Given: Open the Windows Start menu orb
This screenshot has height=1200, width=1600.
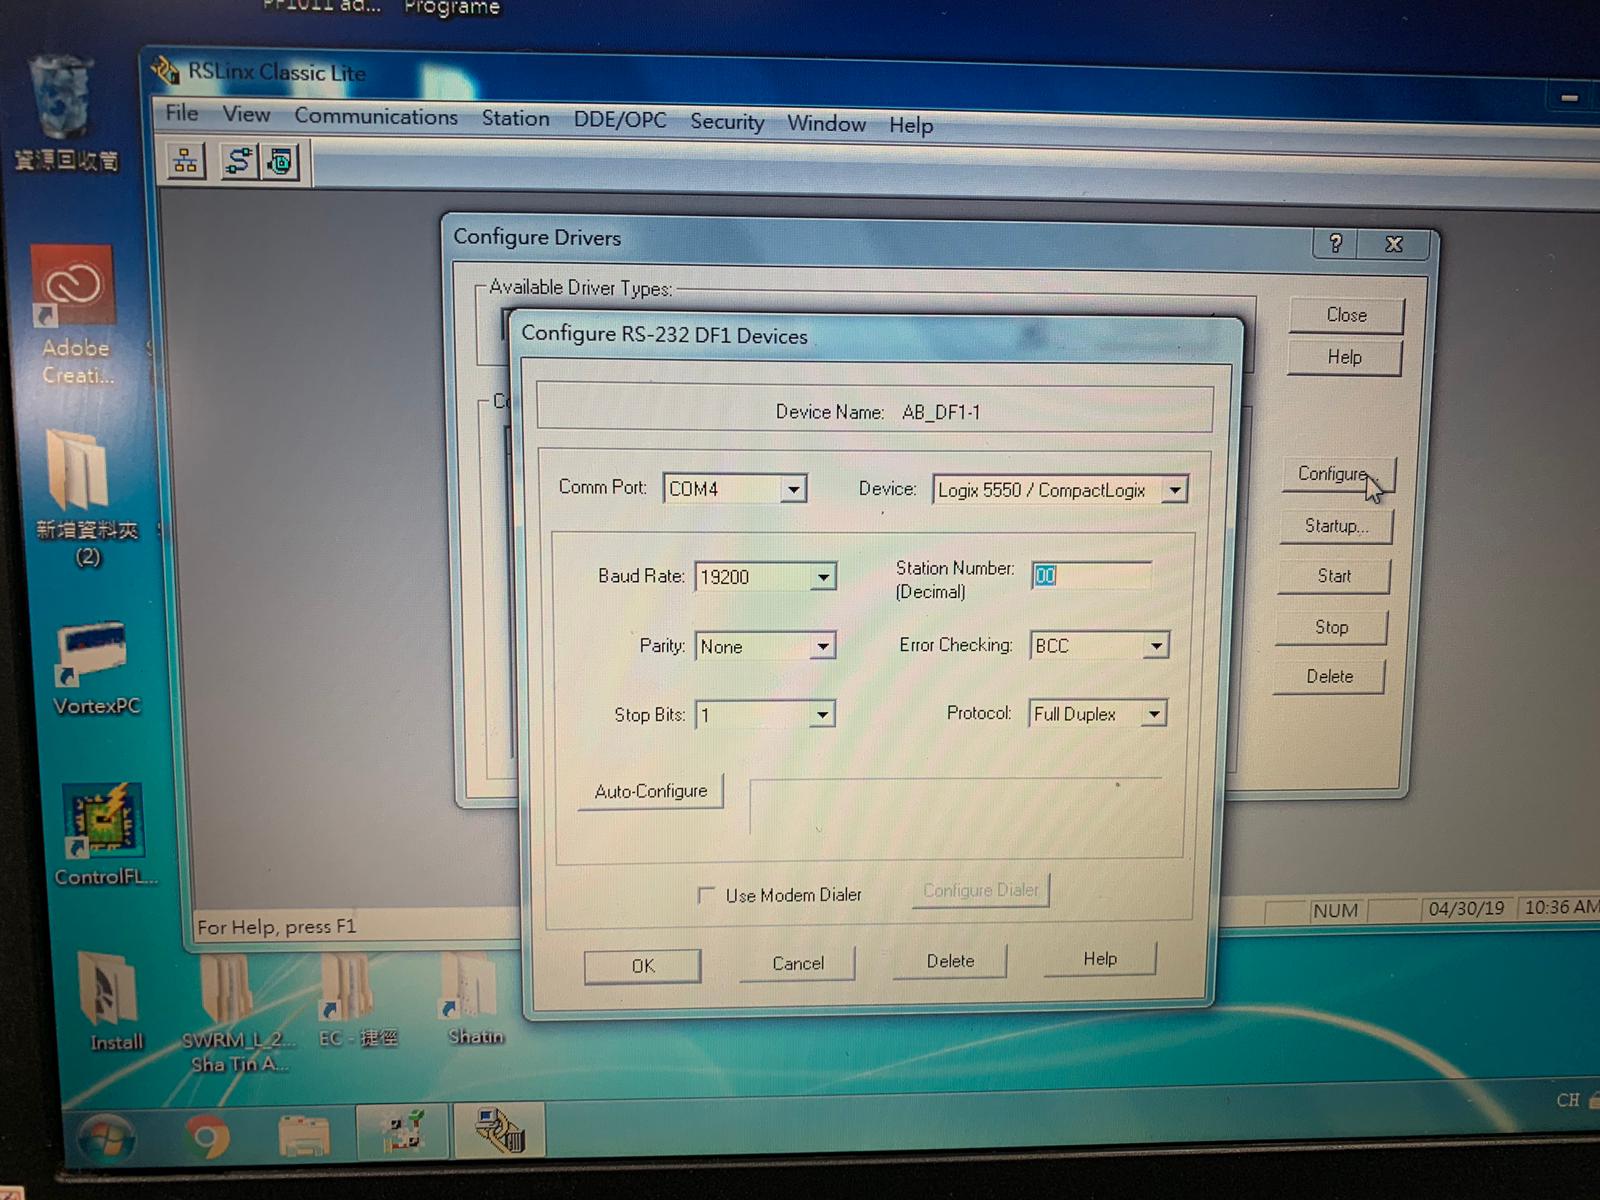Looking at the screenshot, I should 106,1137.
